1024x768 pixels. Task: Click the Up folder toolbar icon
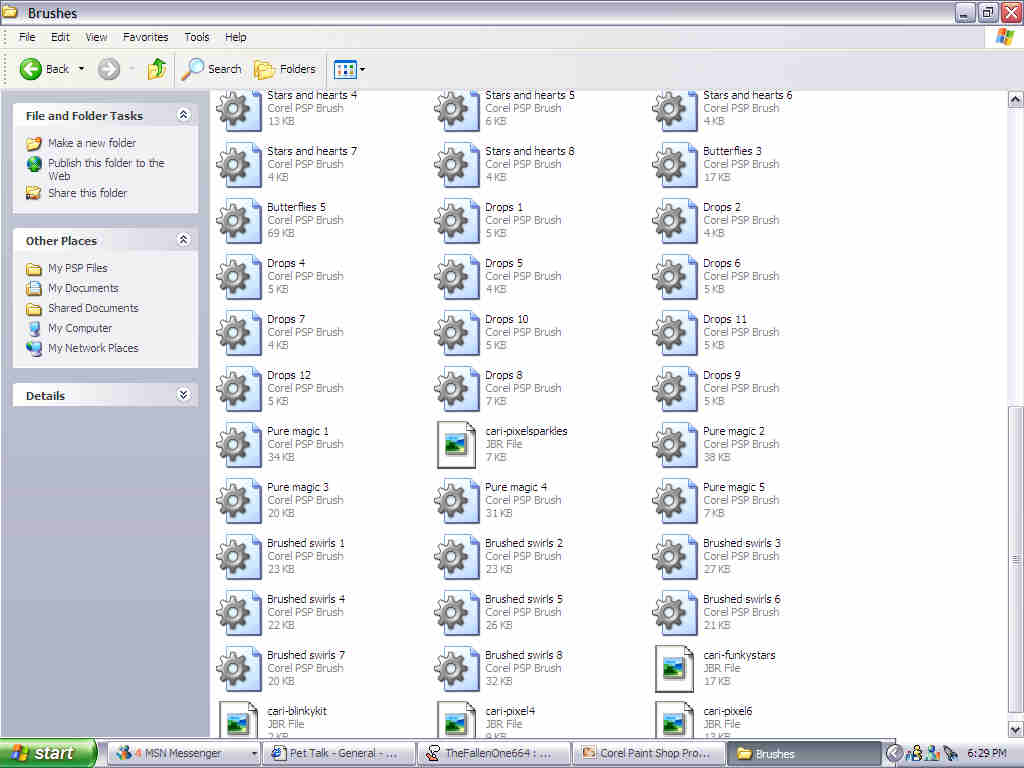coord(157,69)
